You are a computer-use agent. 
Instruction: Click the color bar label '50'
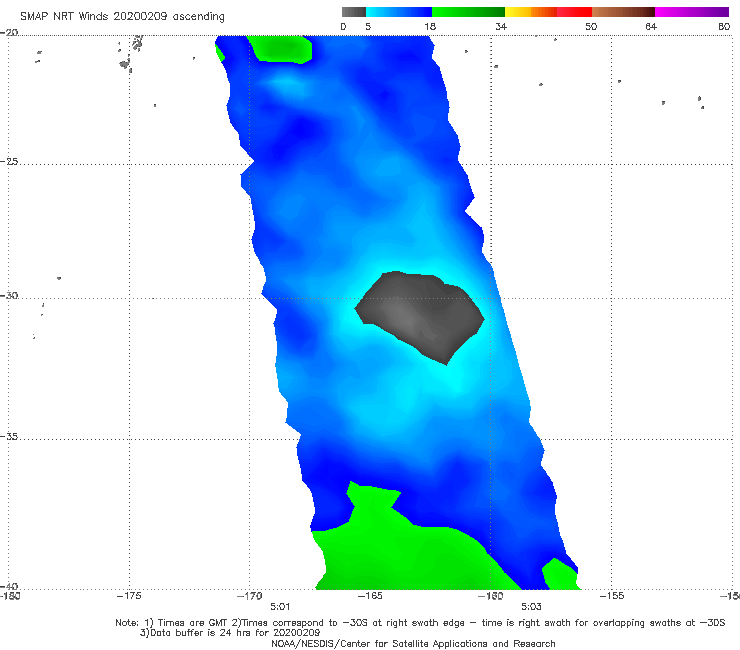click(591, 26)
